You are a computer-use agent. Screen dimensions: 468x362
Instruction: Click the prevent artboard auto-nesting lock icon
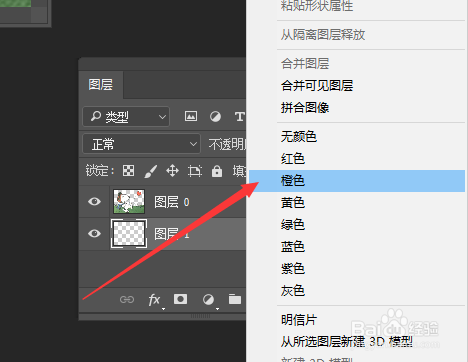pyautogui.click(x=195, y=171)
